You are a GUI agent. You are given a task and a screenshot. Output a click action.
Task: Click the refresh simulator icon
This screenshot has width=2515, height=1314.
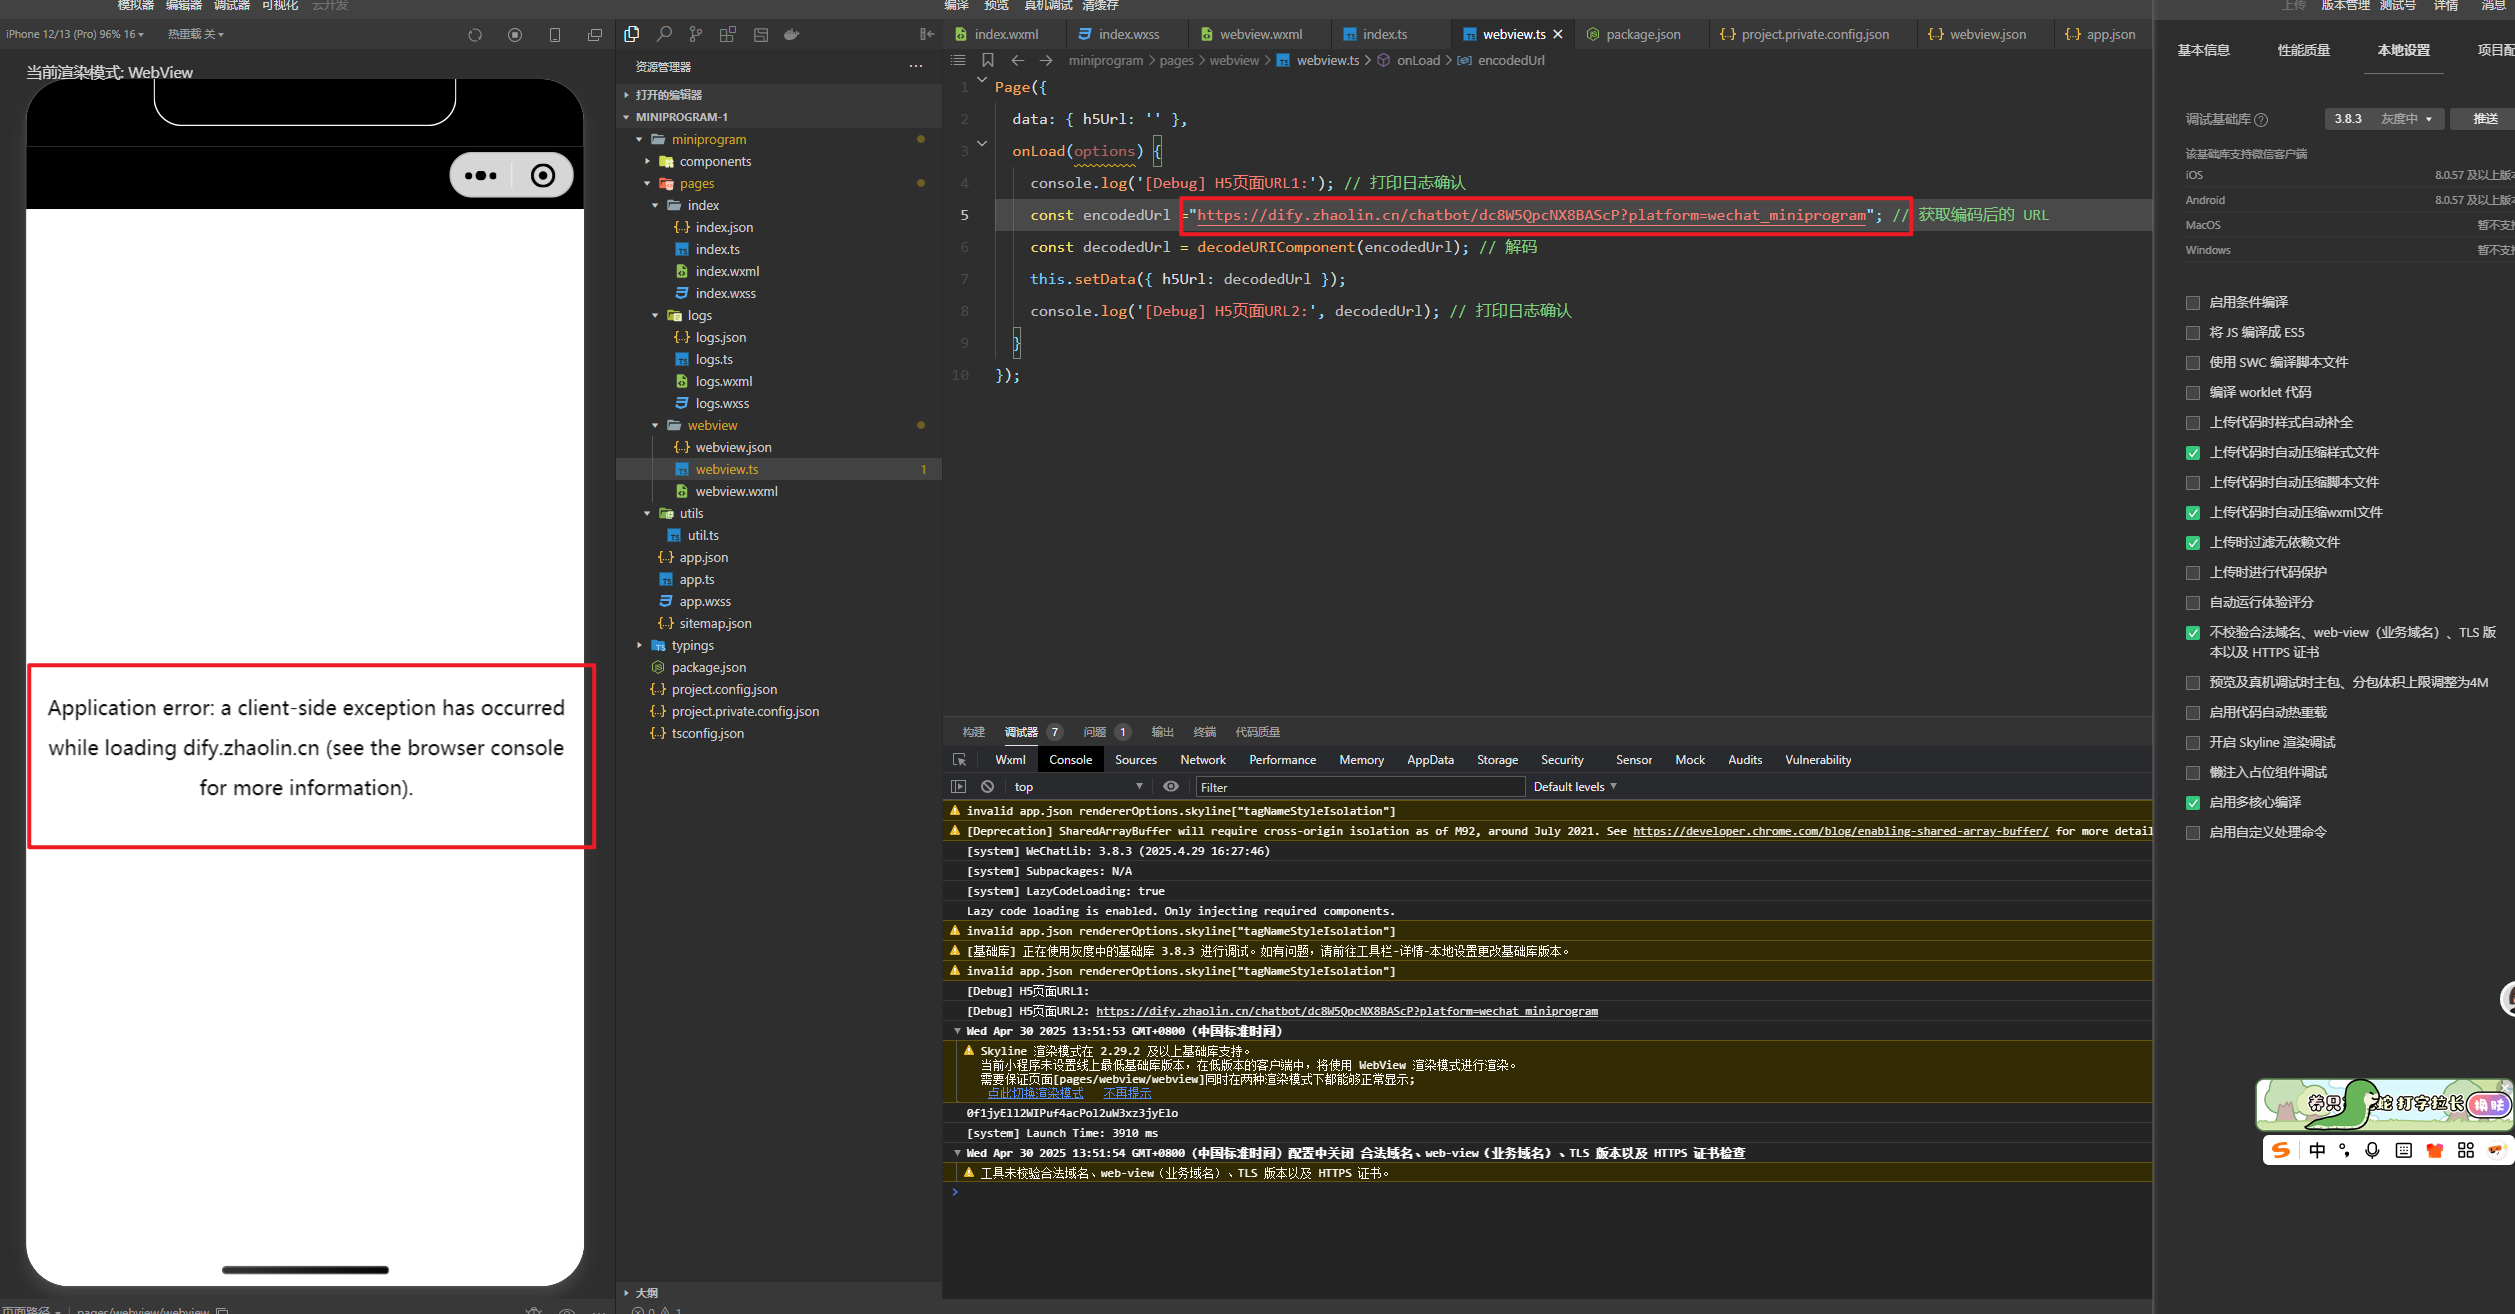475,35
